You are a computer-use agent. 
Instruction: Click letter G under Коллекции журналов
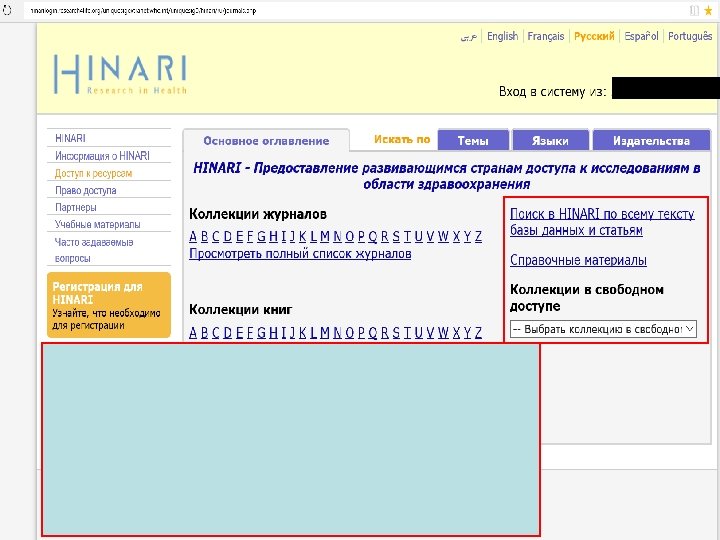click(261, 236)
